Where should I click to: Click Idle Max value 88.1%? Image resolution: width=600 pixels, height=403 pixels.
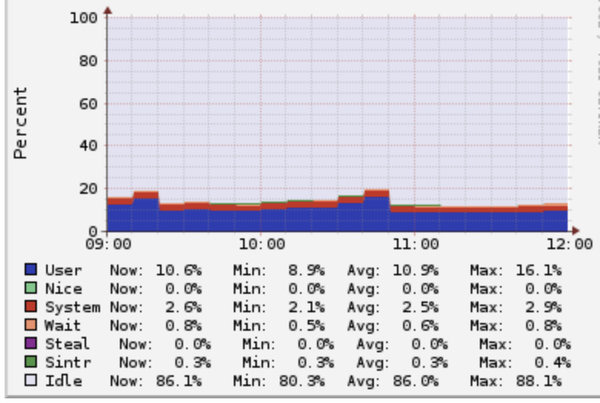pyautogui.click(x=539, y=381)
